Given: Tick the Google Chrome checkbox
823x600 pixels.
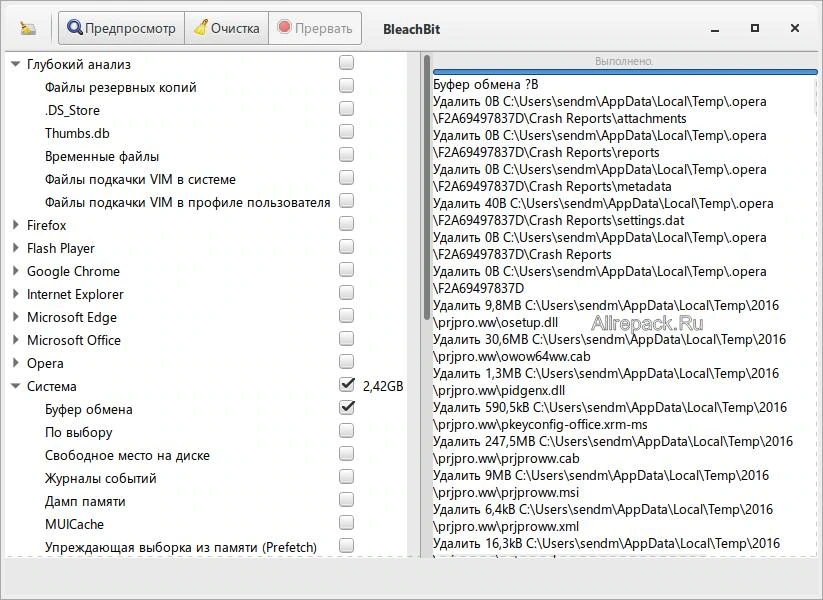Looking at the screenshot, I should click(346, 270).
